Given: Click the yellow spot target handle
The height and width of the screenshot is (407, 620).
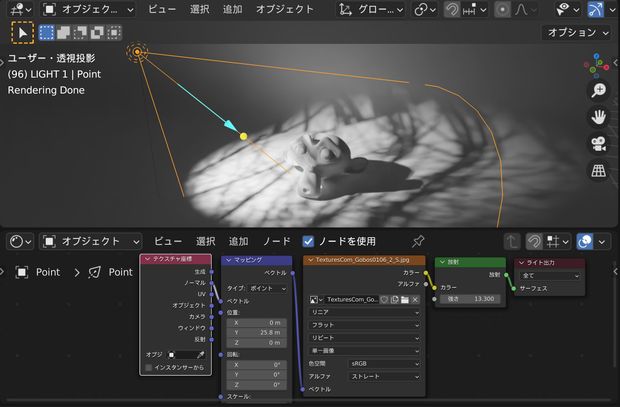Looking at the screenshot, I should (x=244, y=136).
